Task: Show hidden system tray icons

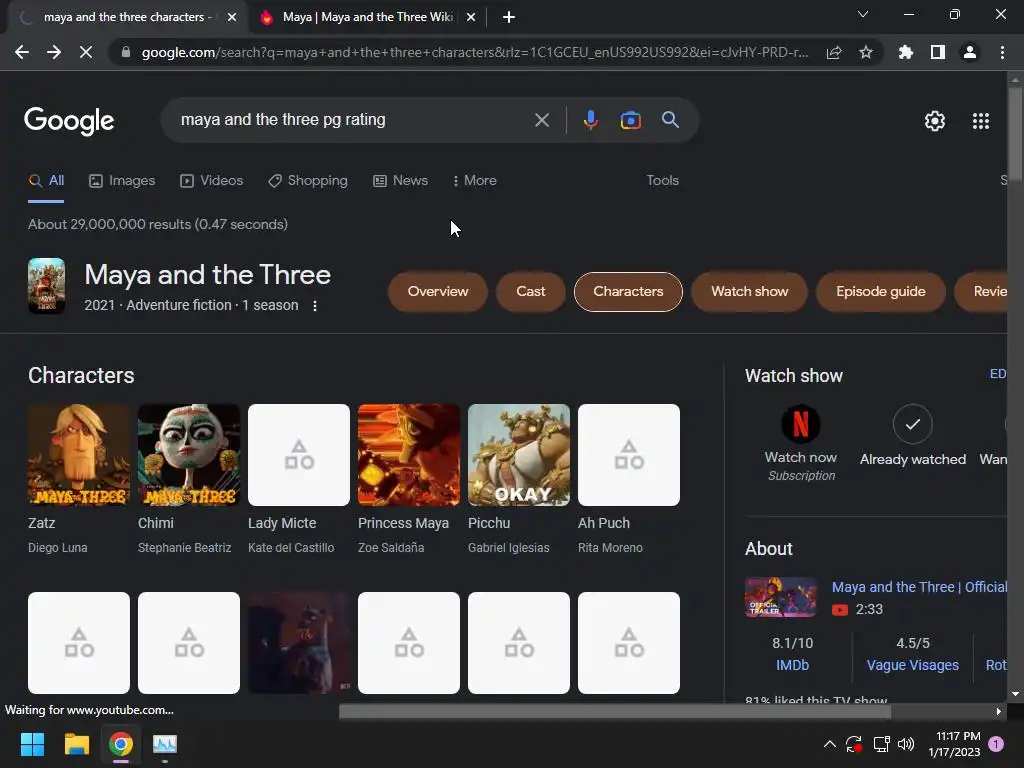Action: pyautogui.click(x=829, y=744)
